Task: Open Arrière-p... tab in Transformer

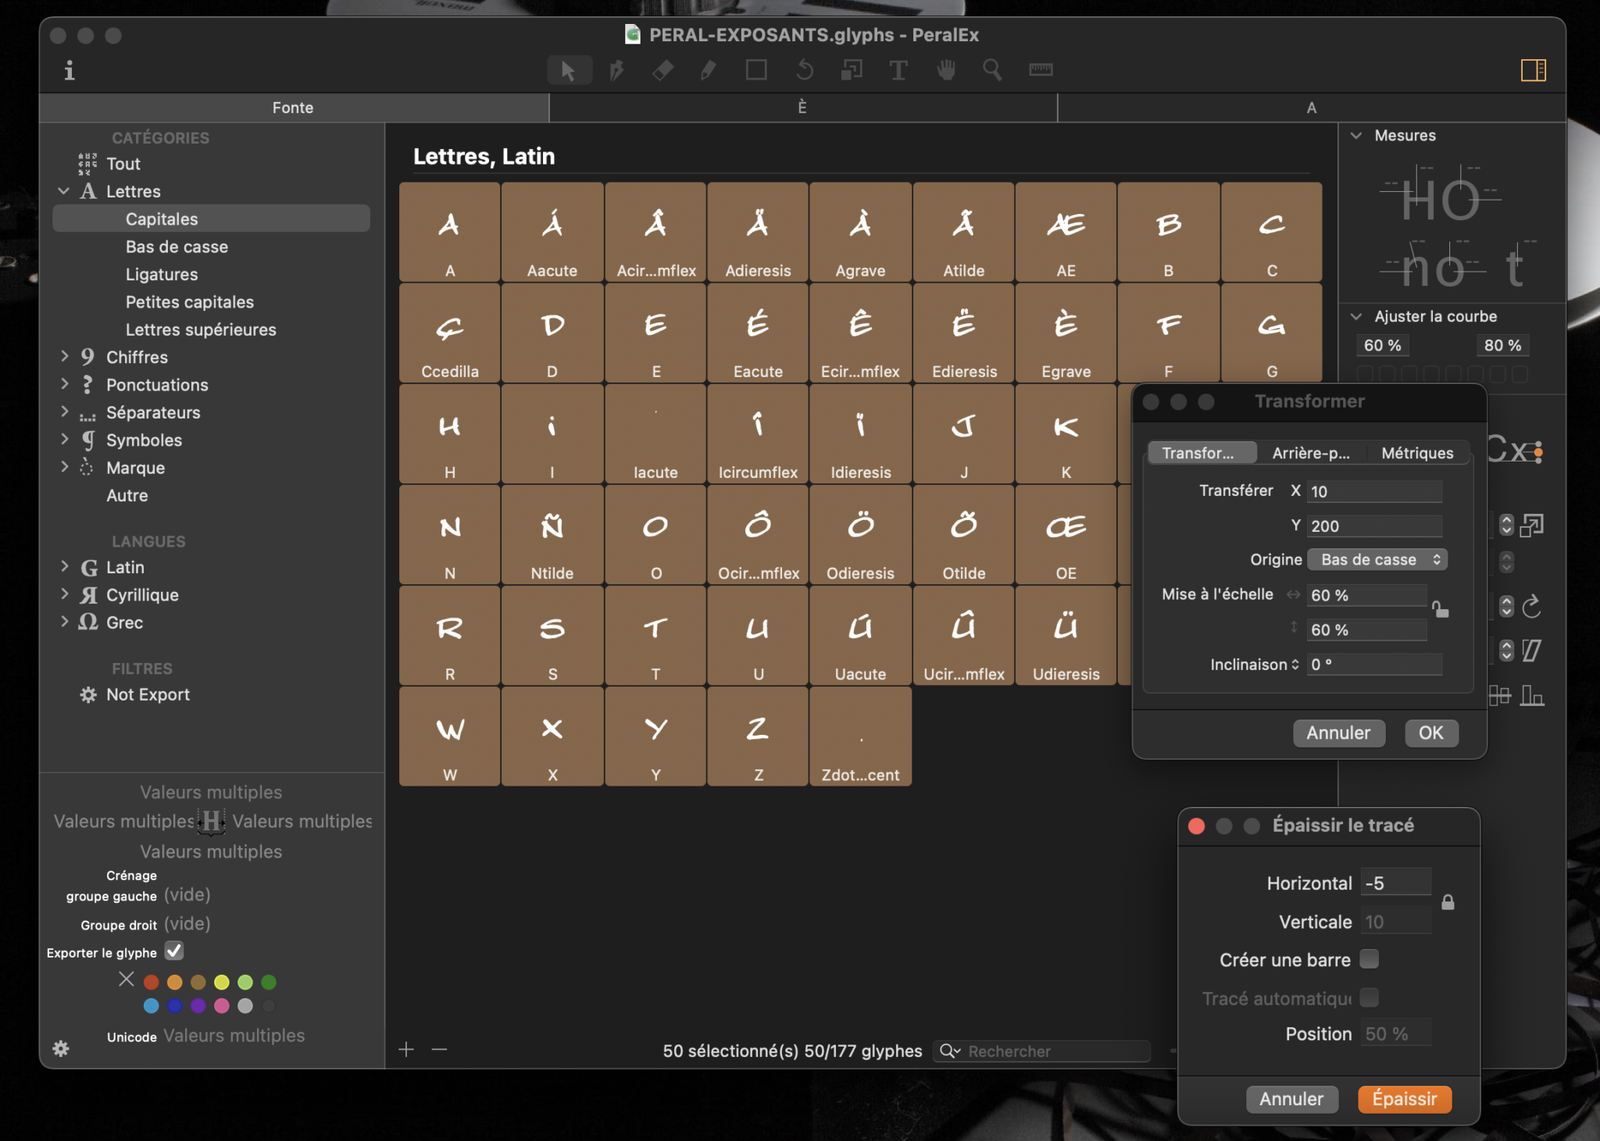Action: click(1311, 453)
